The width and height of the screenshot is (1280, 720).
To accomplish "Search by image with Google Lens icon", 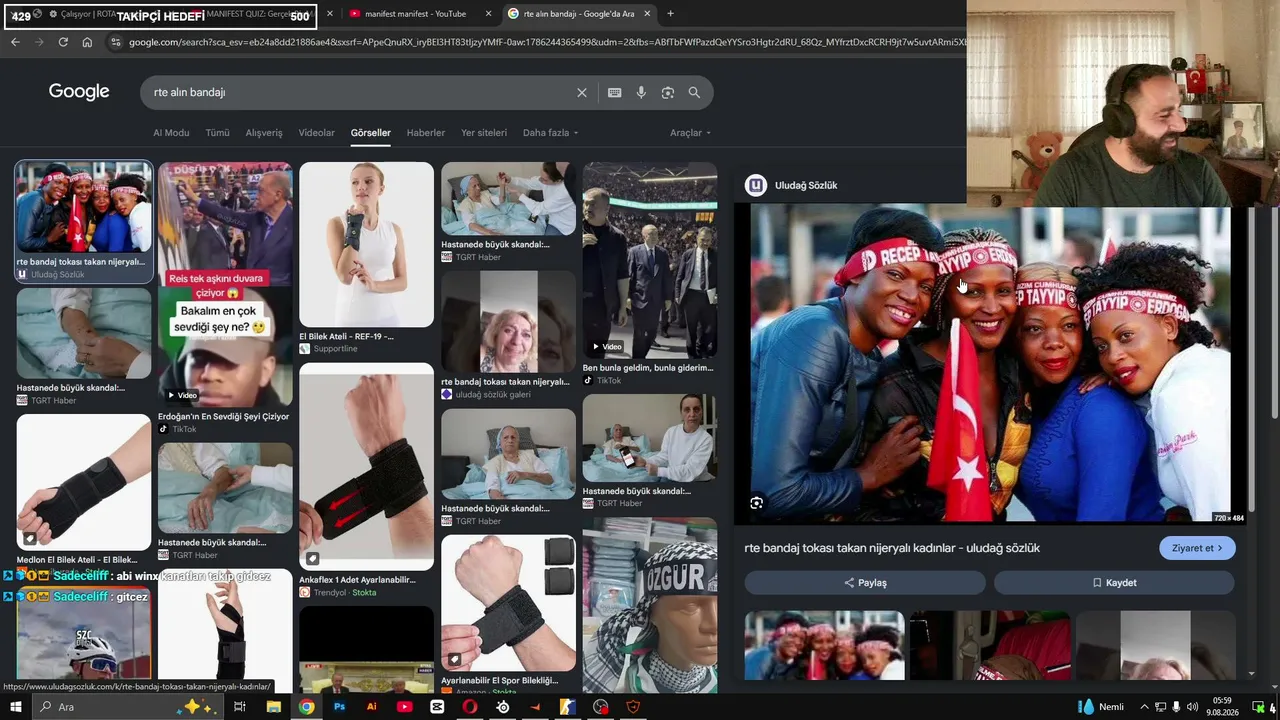I will (668, 93).
